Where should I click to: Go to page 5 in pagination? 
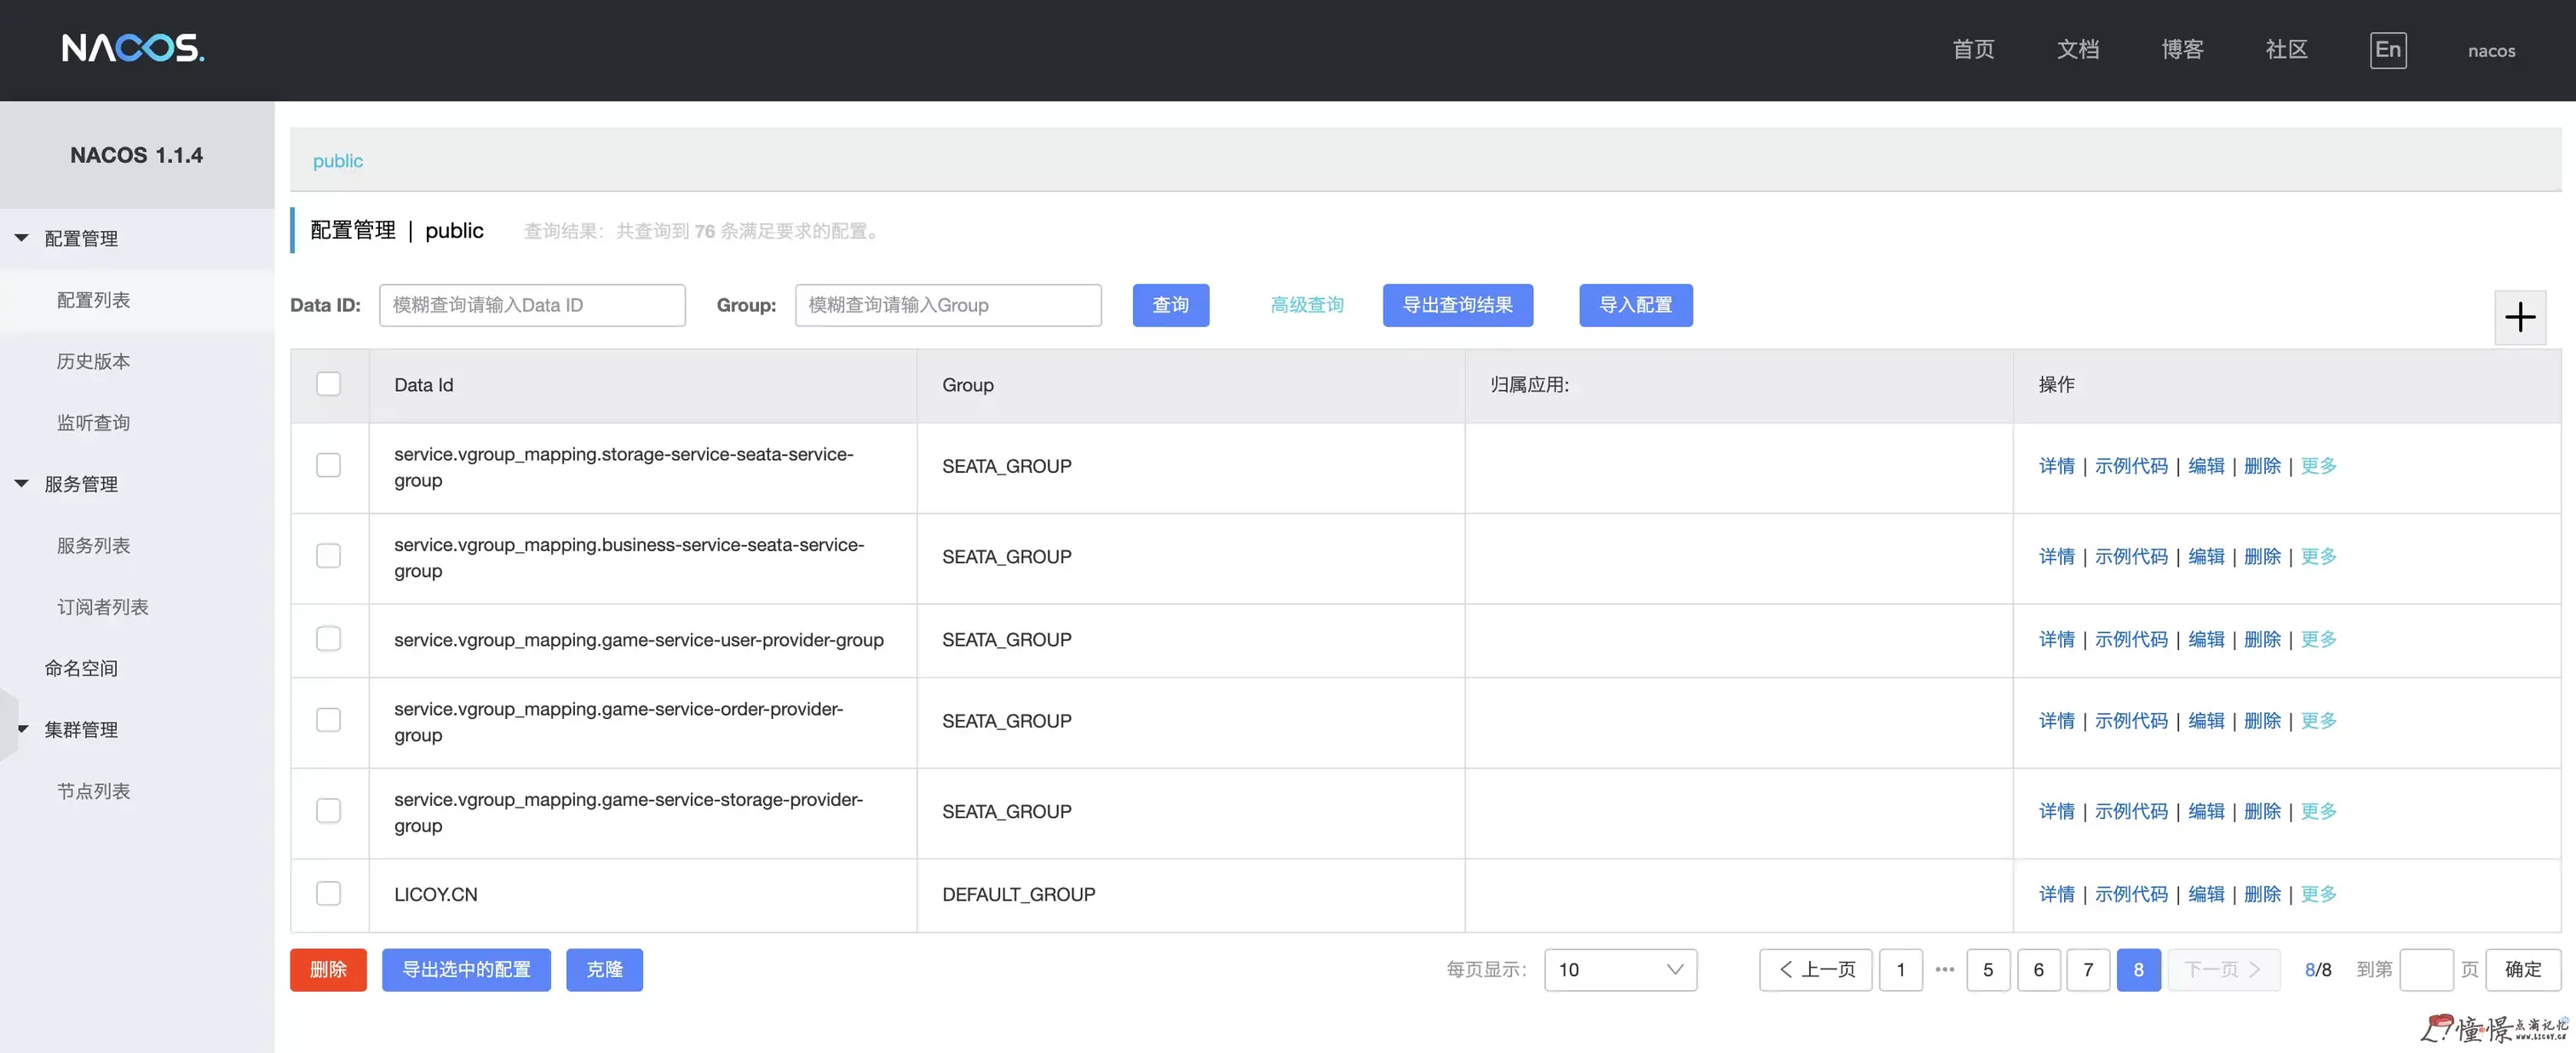(1988, 969)
